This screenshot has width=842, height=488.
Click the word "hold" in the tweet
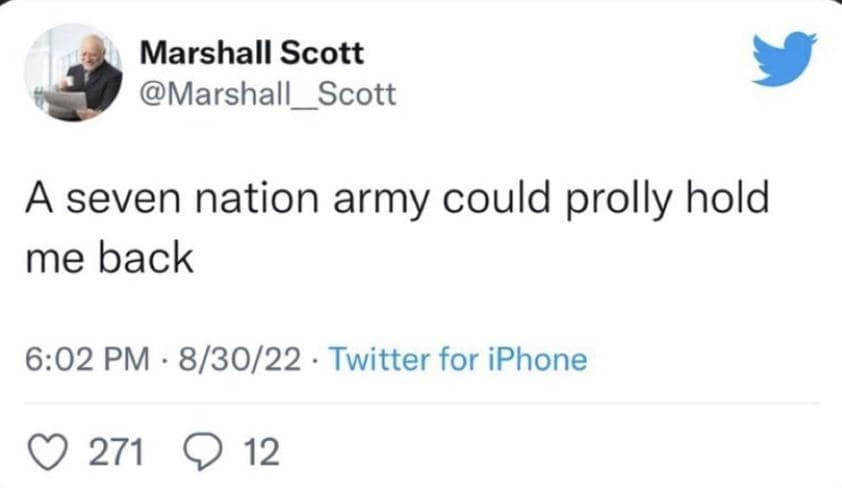732,197
